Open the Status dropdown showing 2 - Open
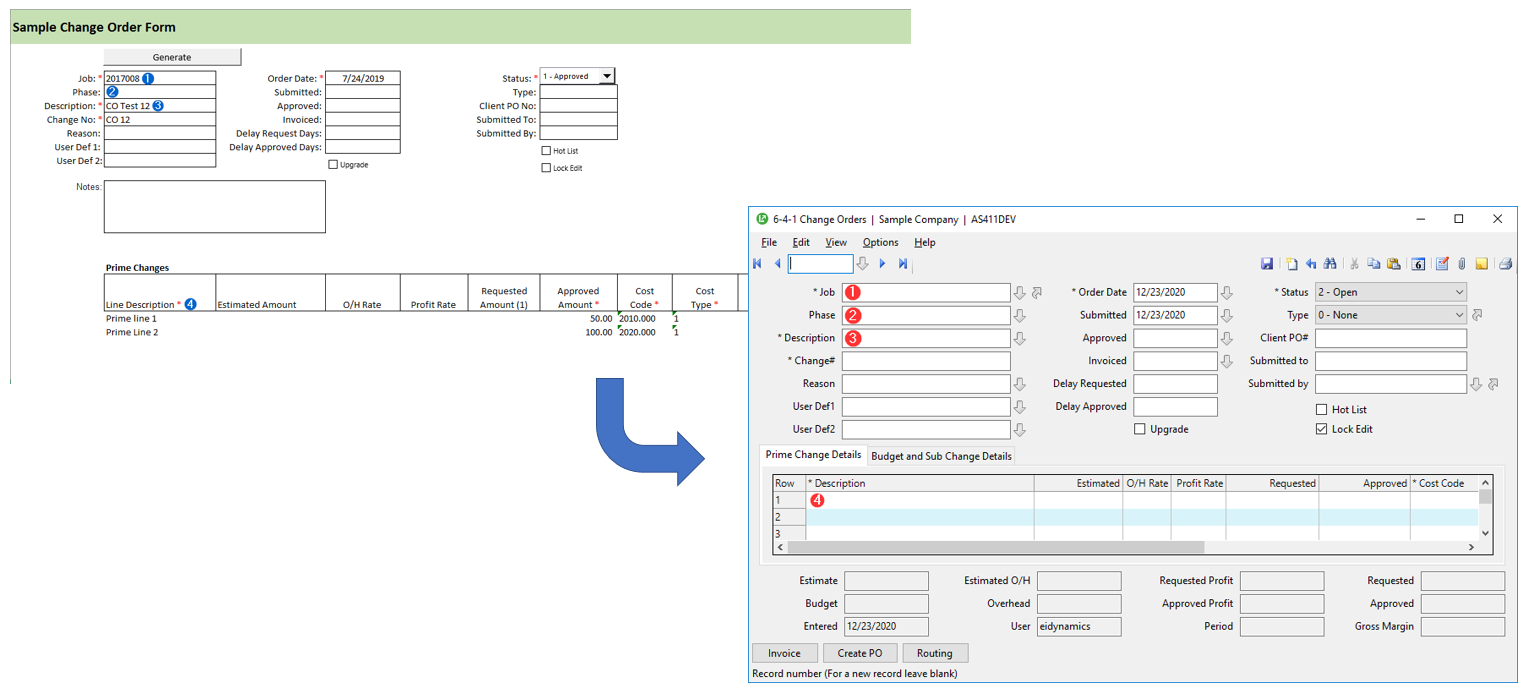 pos(1390,292)
